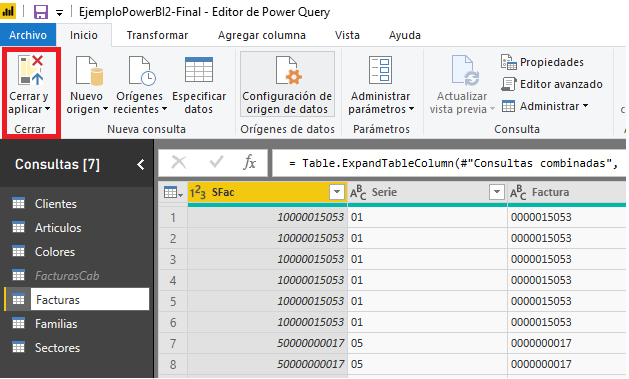Switch to the Inicio tab

pos(84,35)
